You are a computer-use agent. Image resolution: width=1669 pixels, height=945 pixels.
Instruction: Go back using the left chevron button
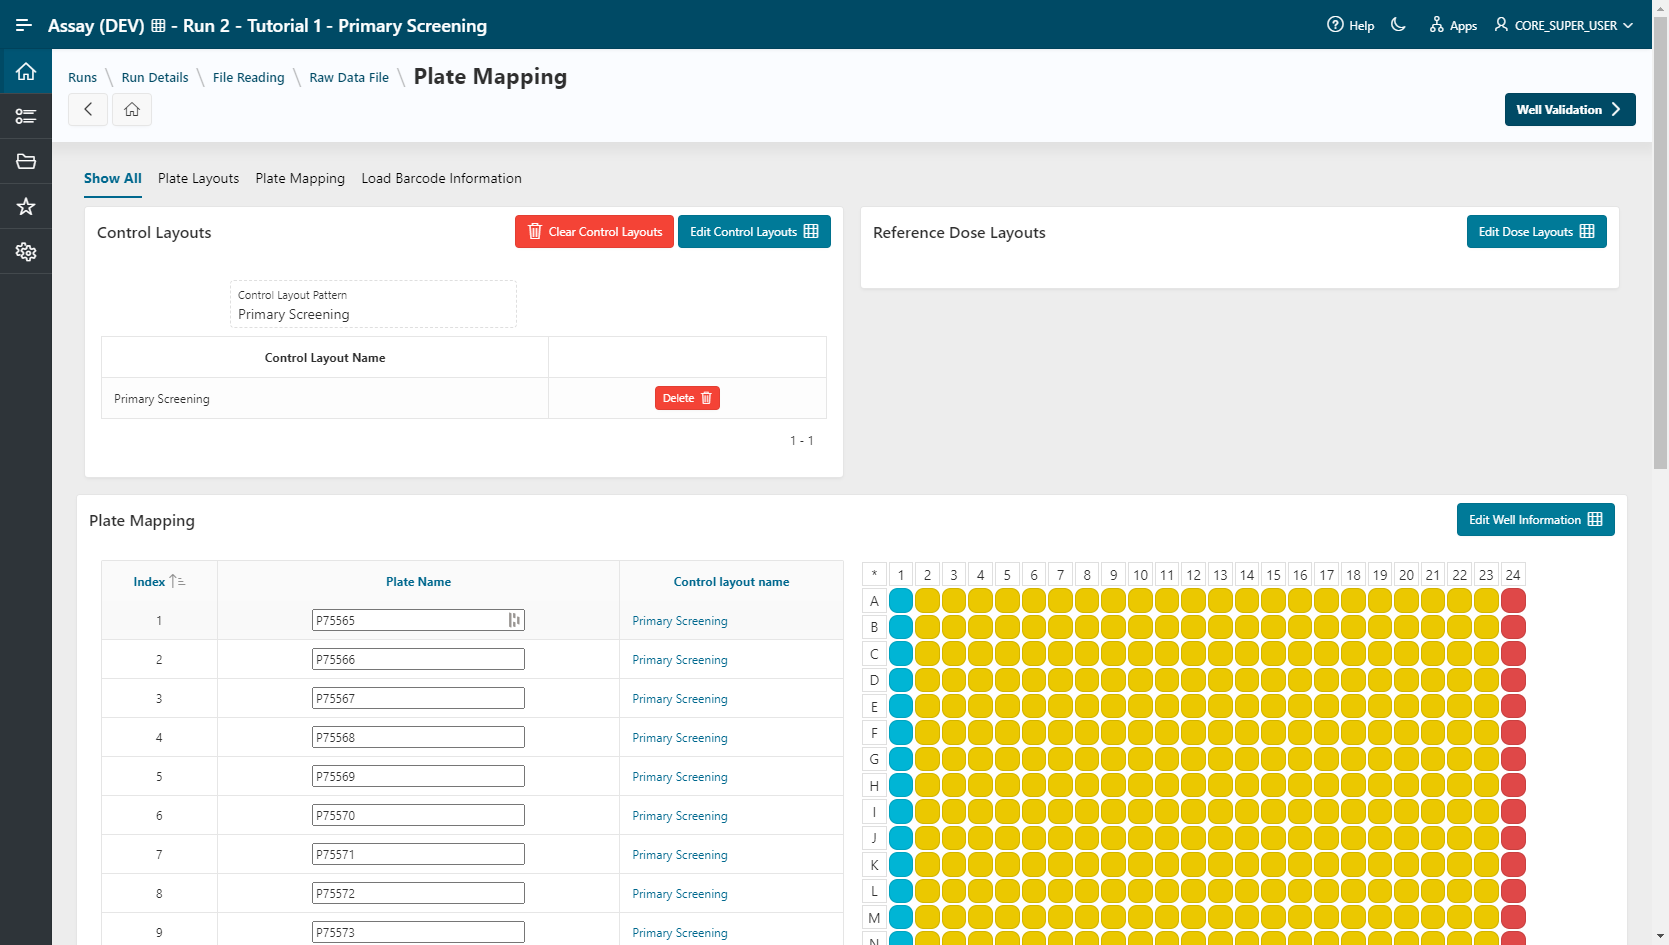coord(88,109)
